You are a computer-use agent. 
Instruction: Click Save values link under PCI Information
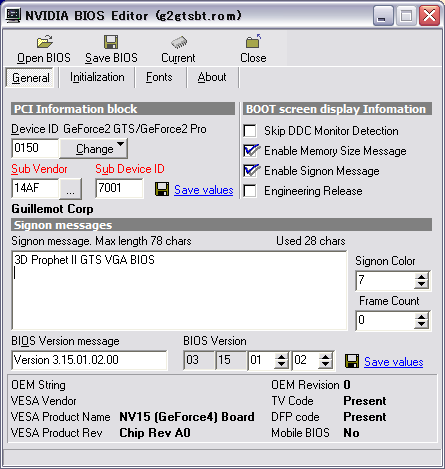[204, 190]
